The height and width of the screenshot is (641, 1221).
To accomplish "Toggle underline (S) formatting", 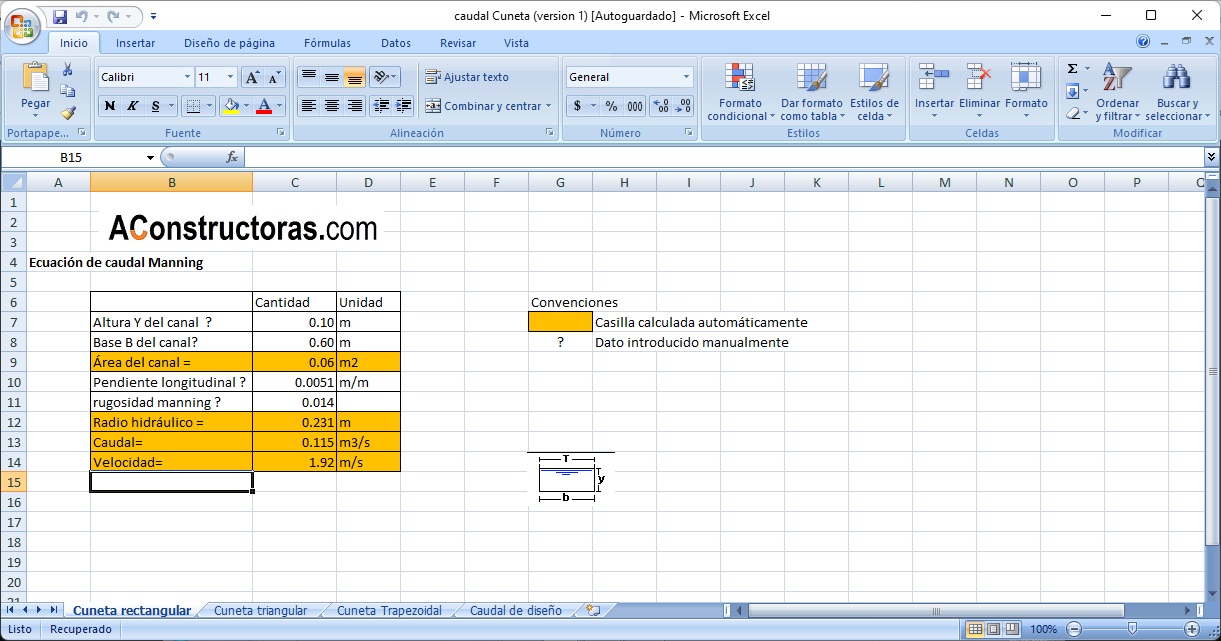I will [155, 106].
